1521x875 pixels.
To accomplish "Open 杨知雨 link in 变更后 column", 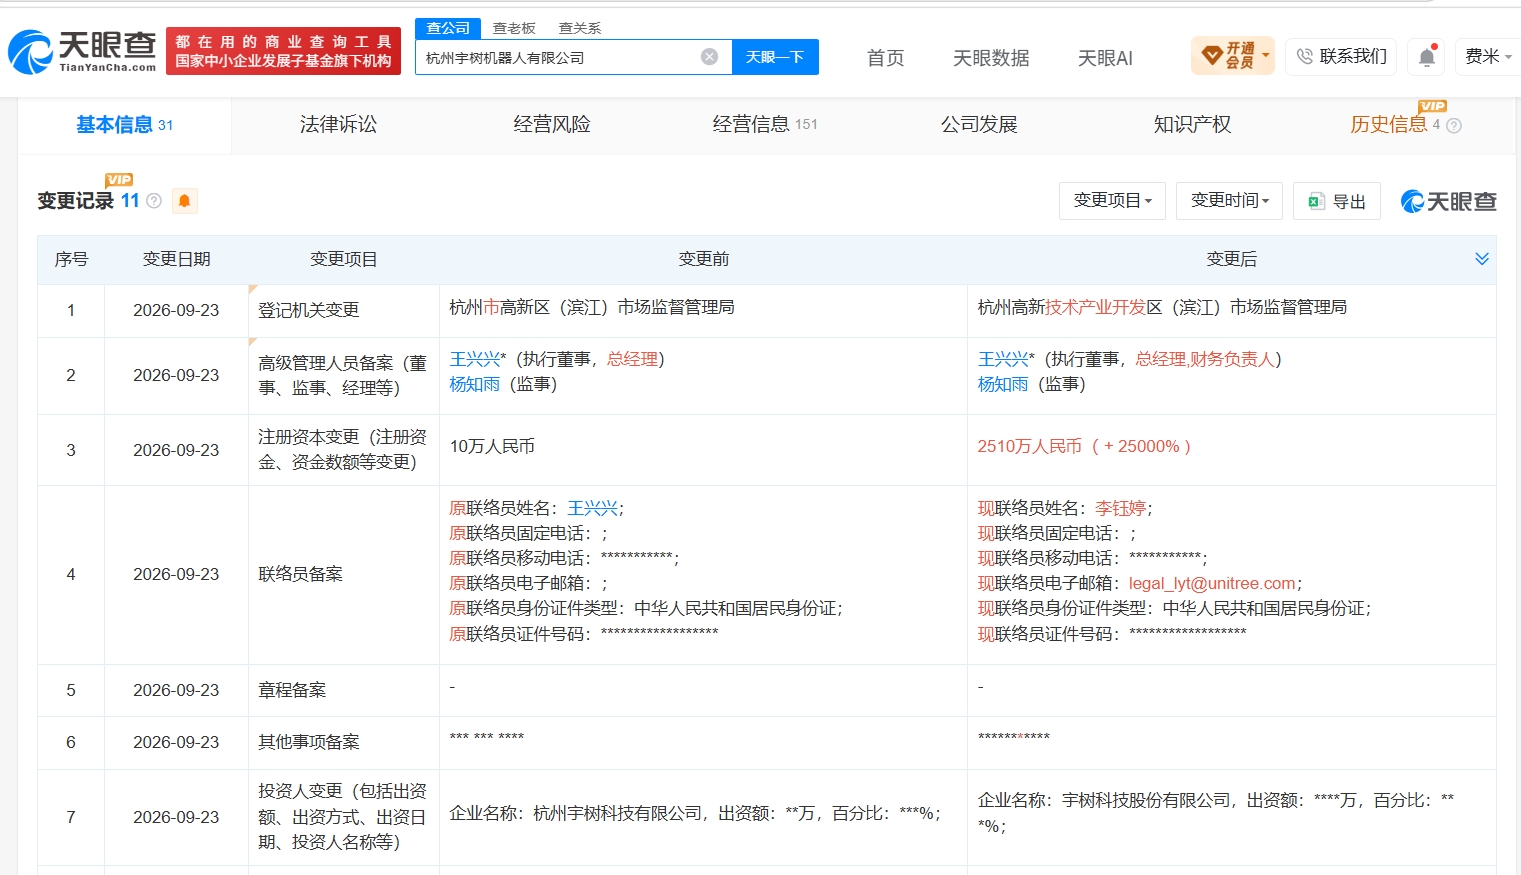I will (x=1003, y=384).
